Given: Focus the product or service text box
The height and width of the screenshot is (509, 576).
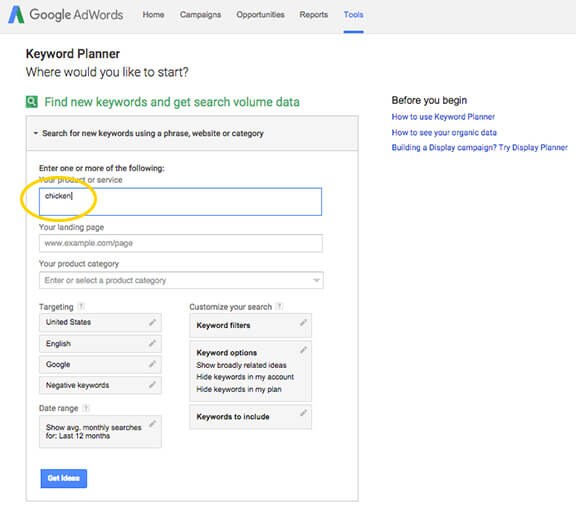Looking at the screenshot, I should coord(180,202).
